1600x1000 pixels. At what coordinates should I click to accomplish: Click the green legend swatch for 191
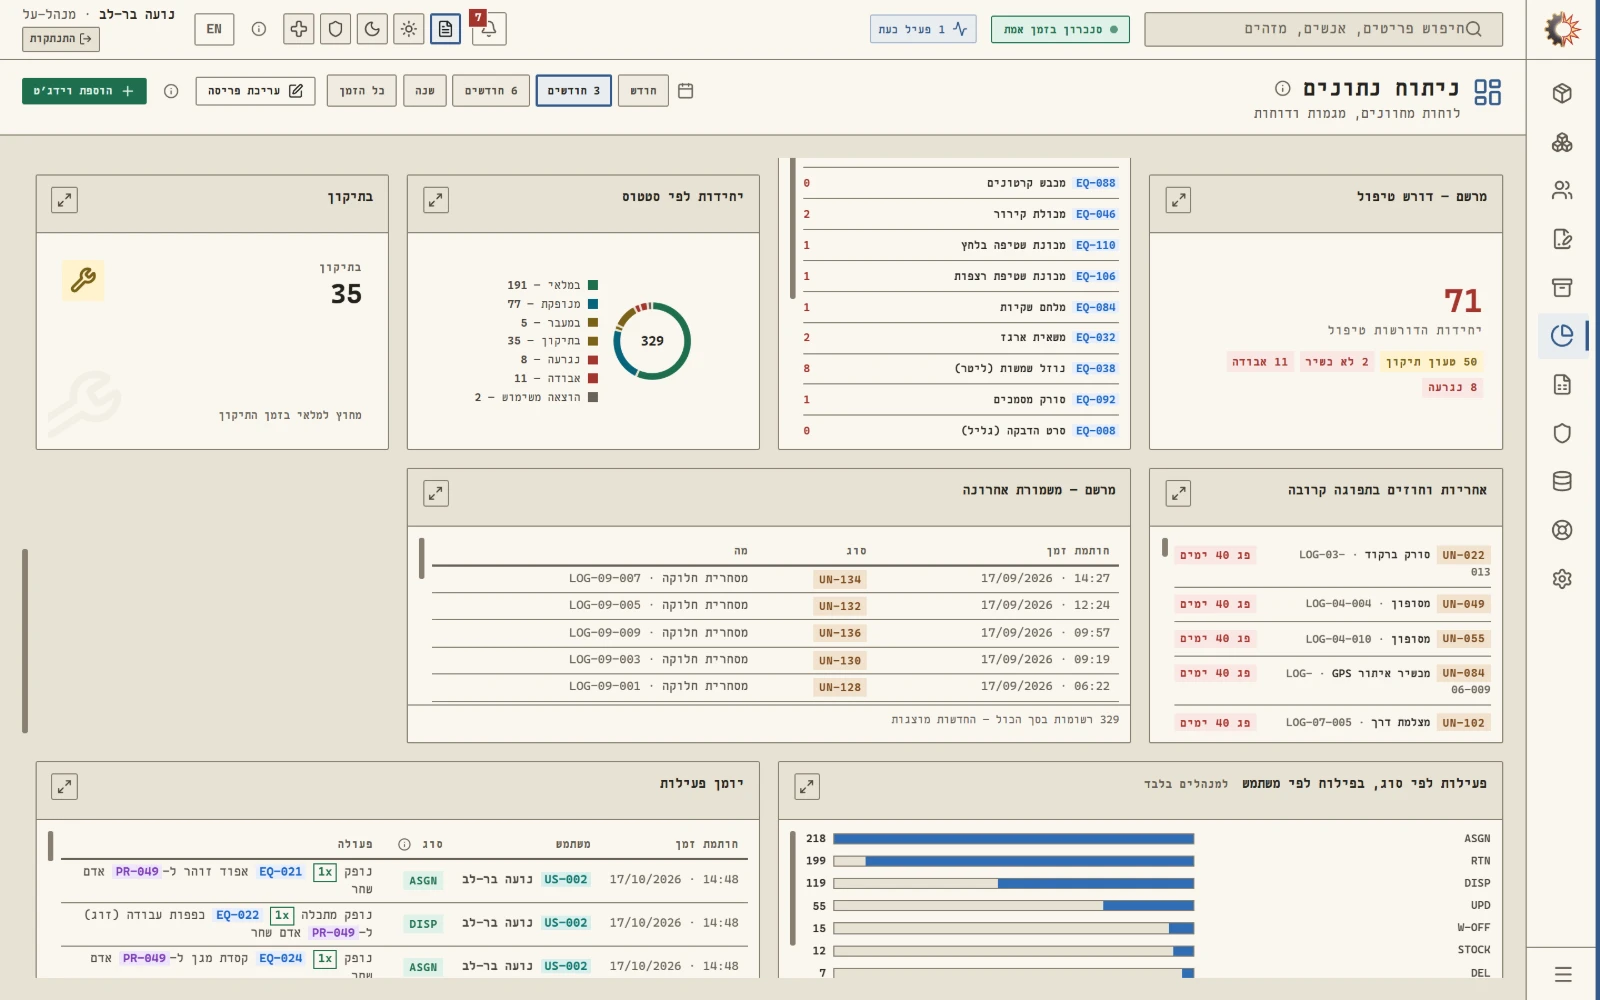[x=593, y=285]
